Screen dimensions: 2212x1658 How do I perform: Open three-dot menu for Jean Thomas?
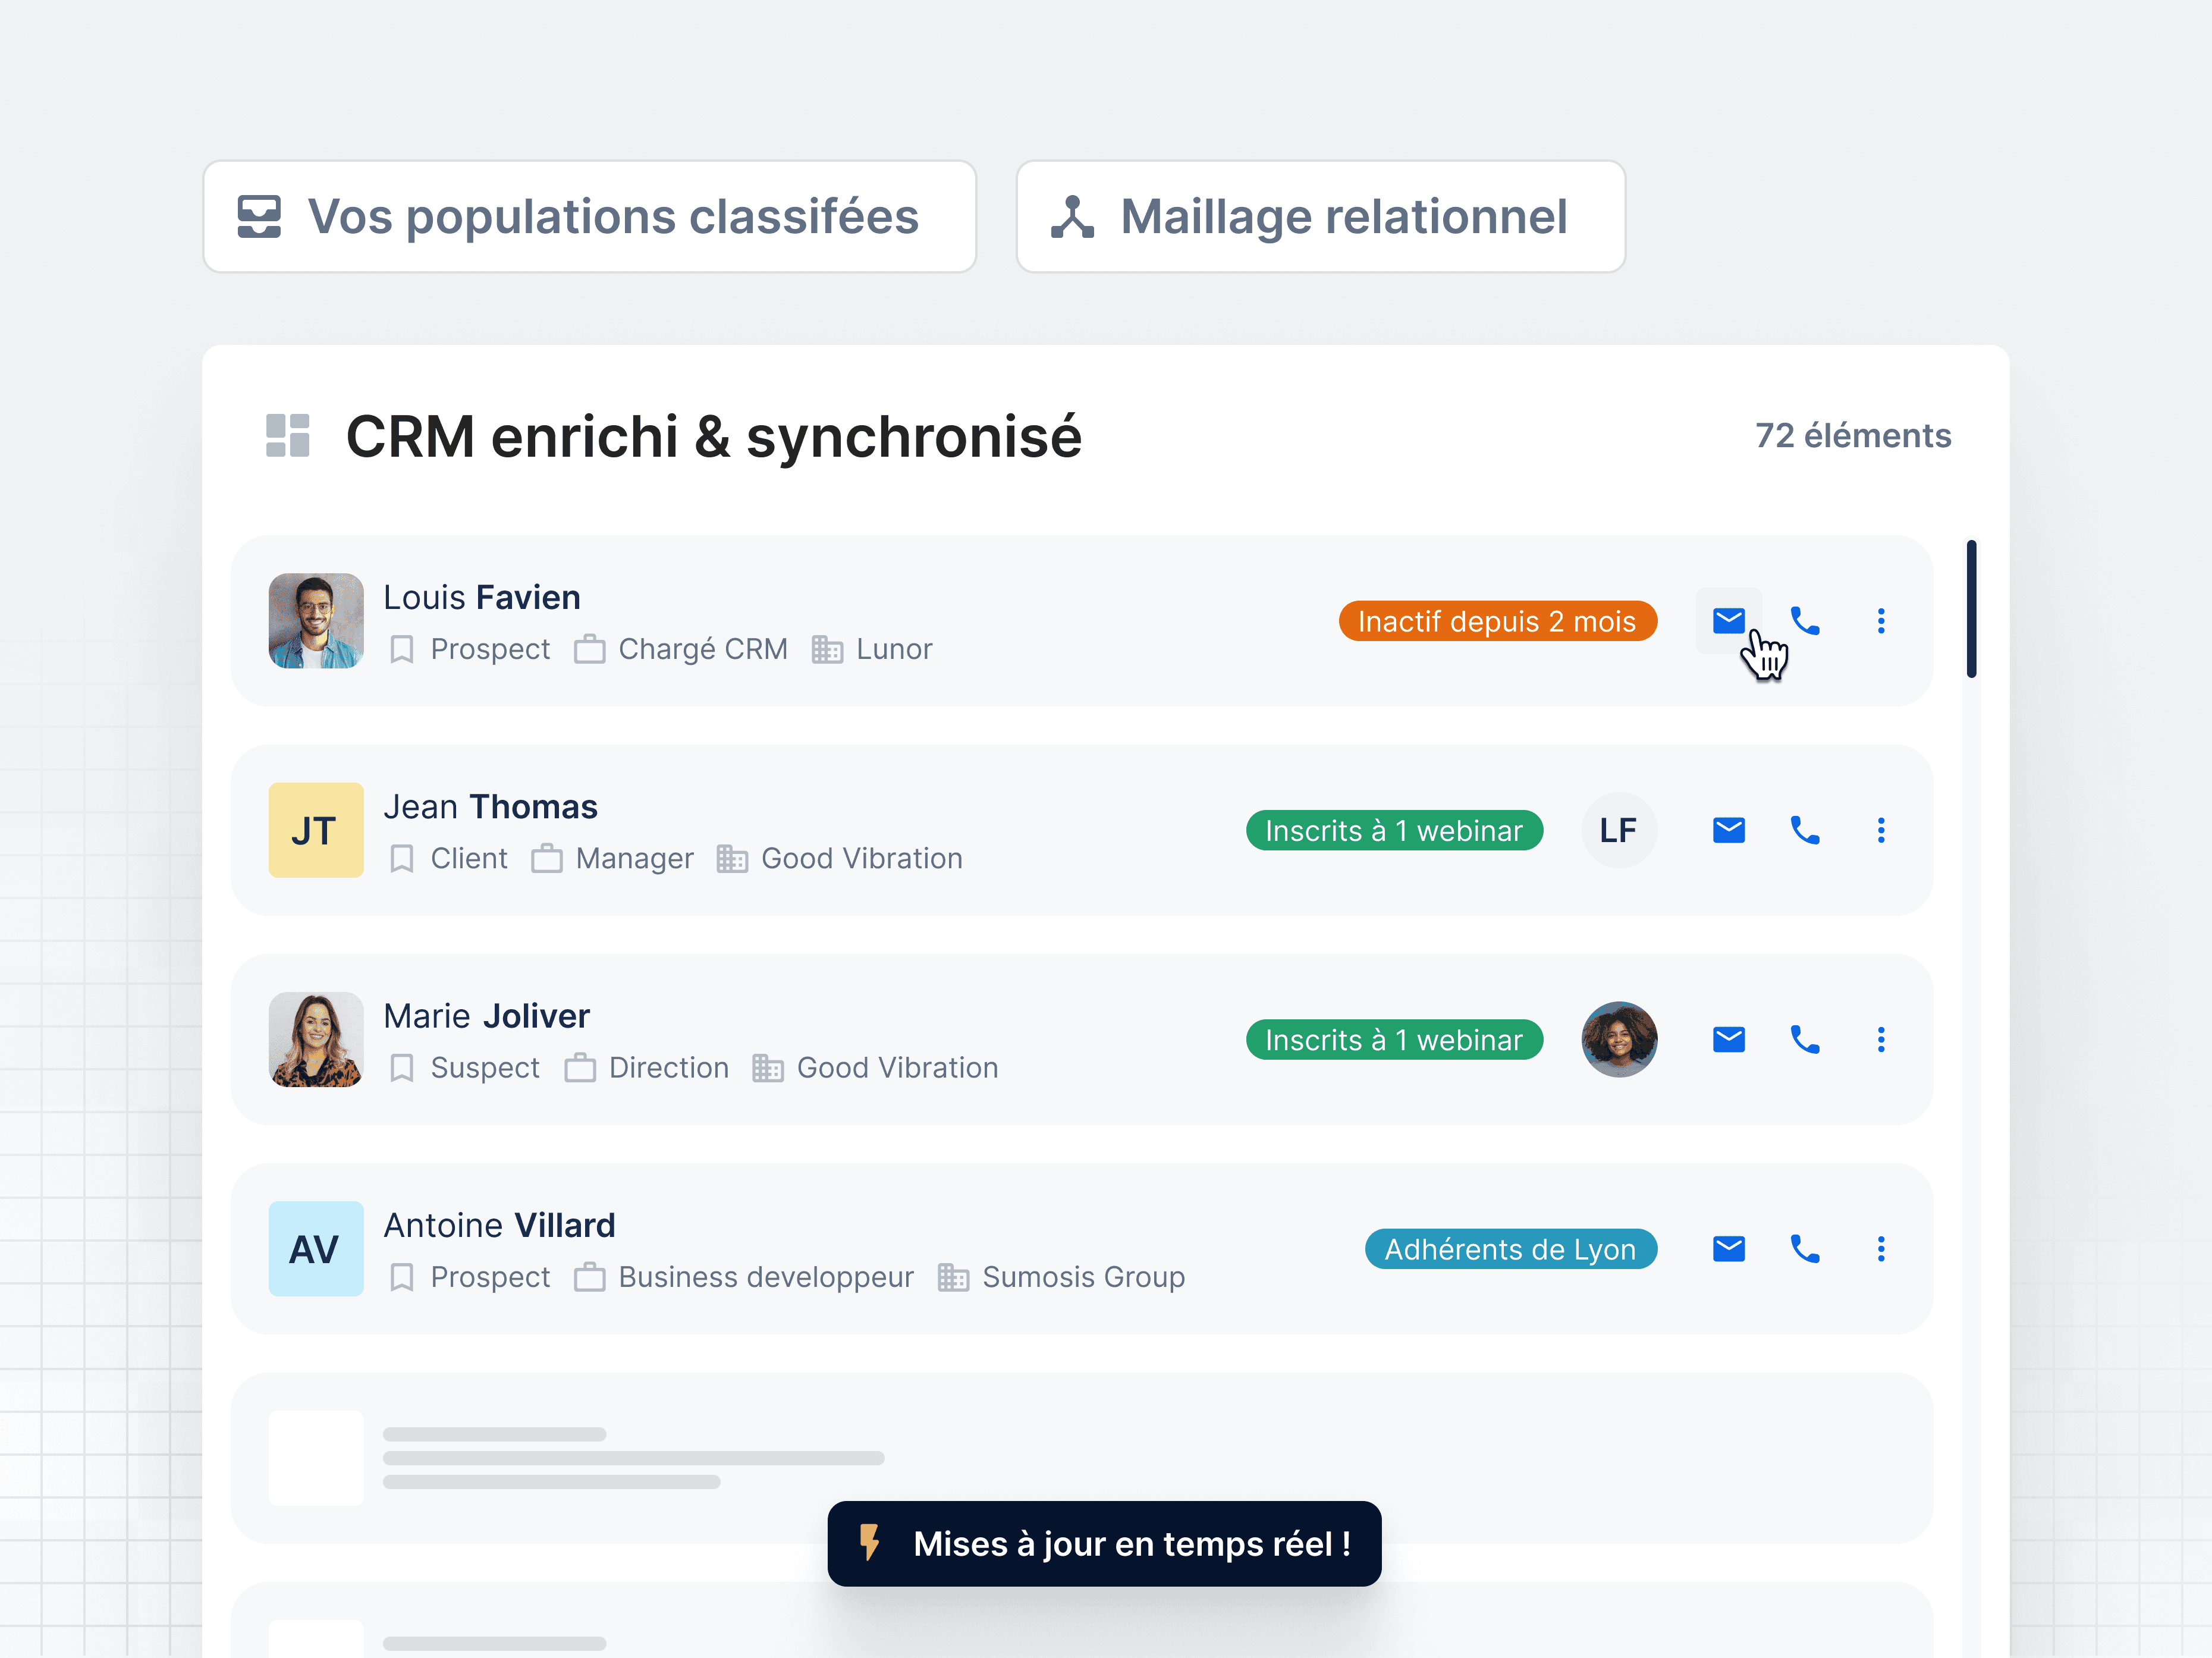[1881, 830]
